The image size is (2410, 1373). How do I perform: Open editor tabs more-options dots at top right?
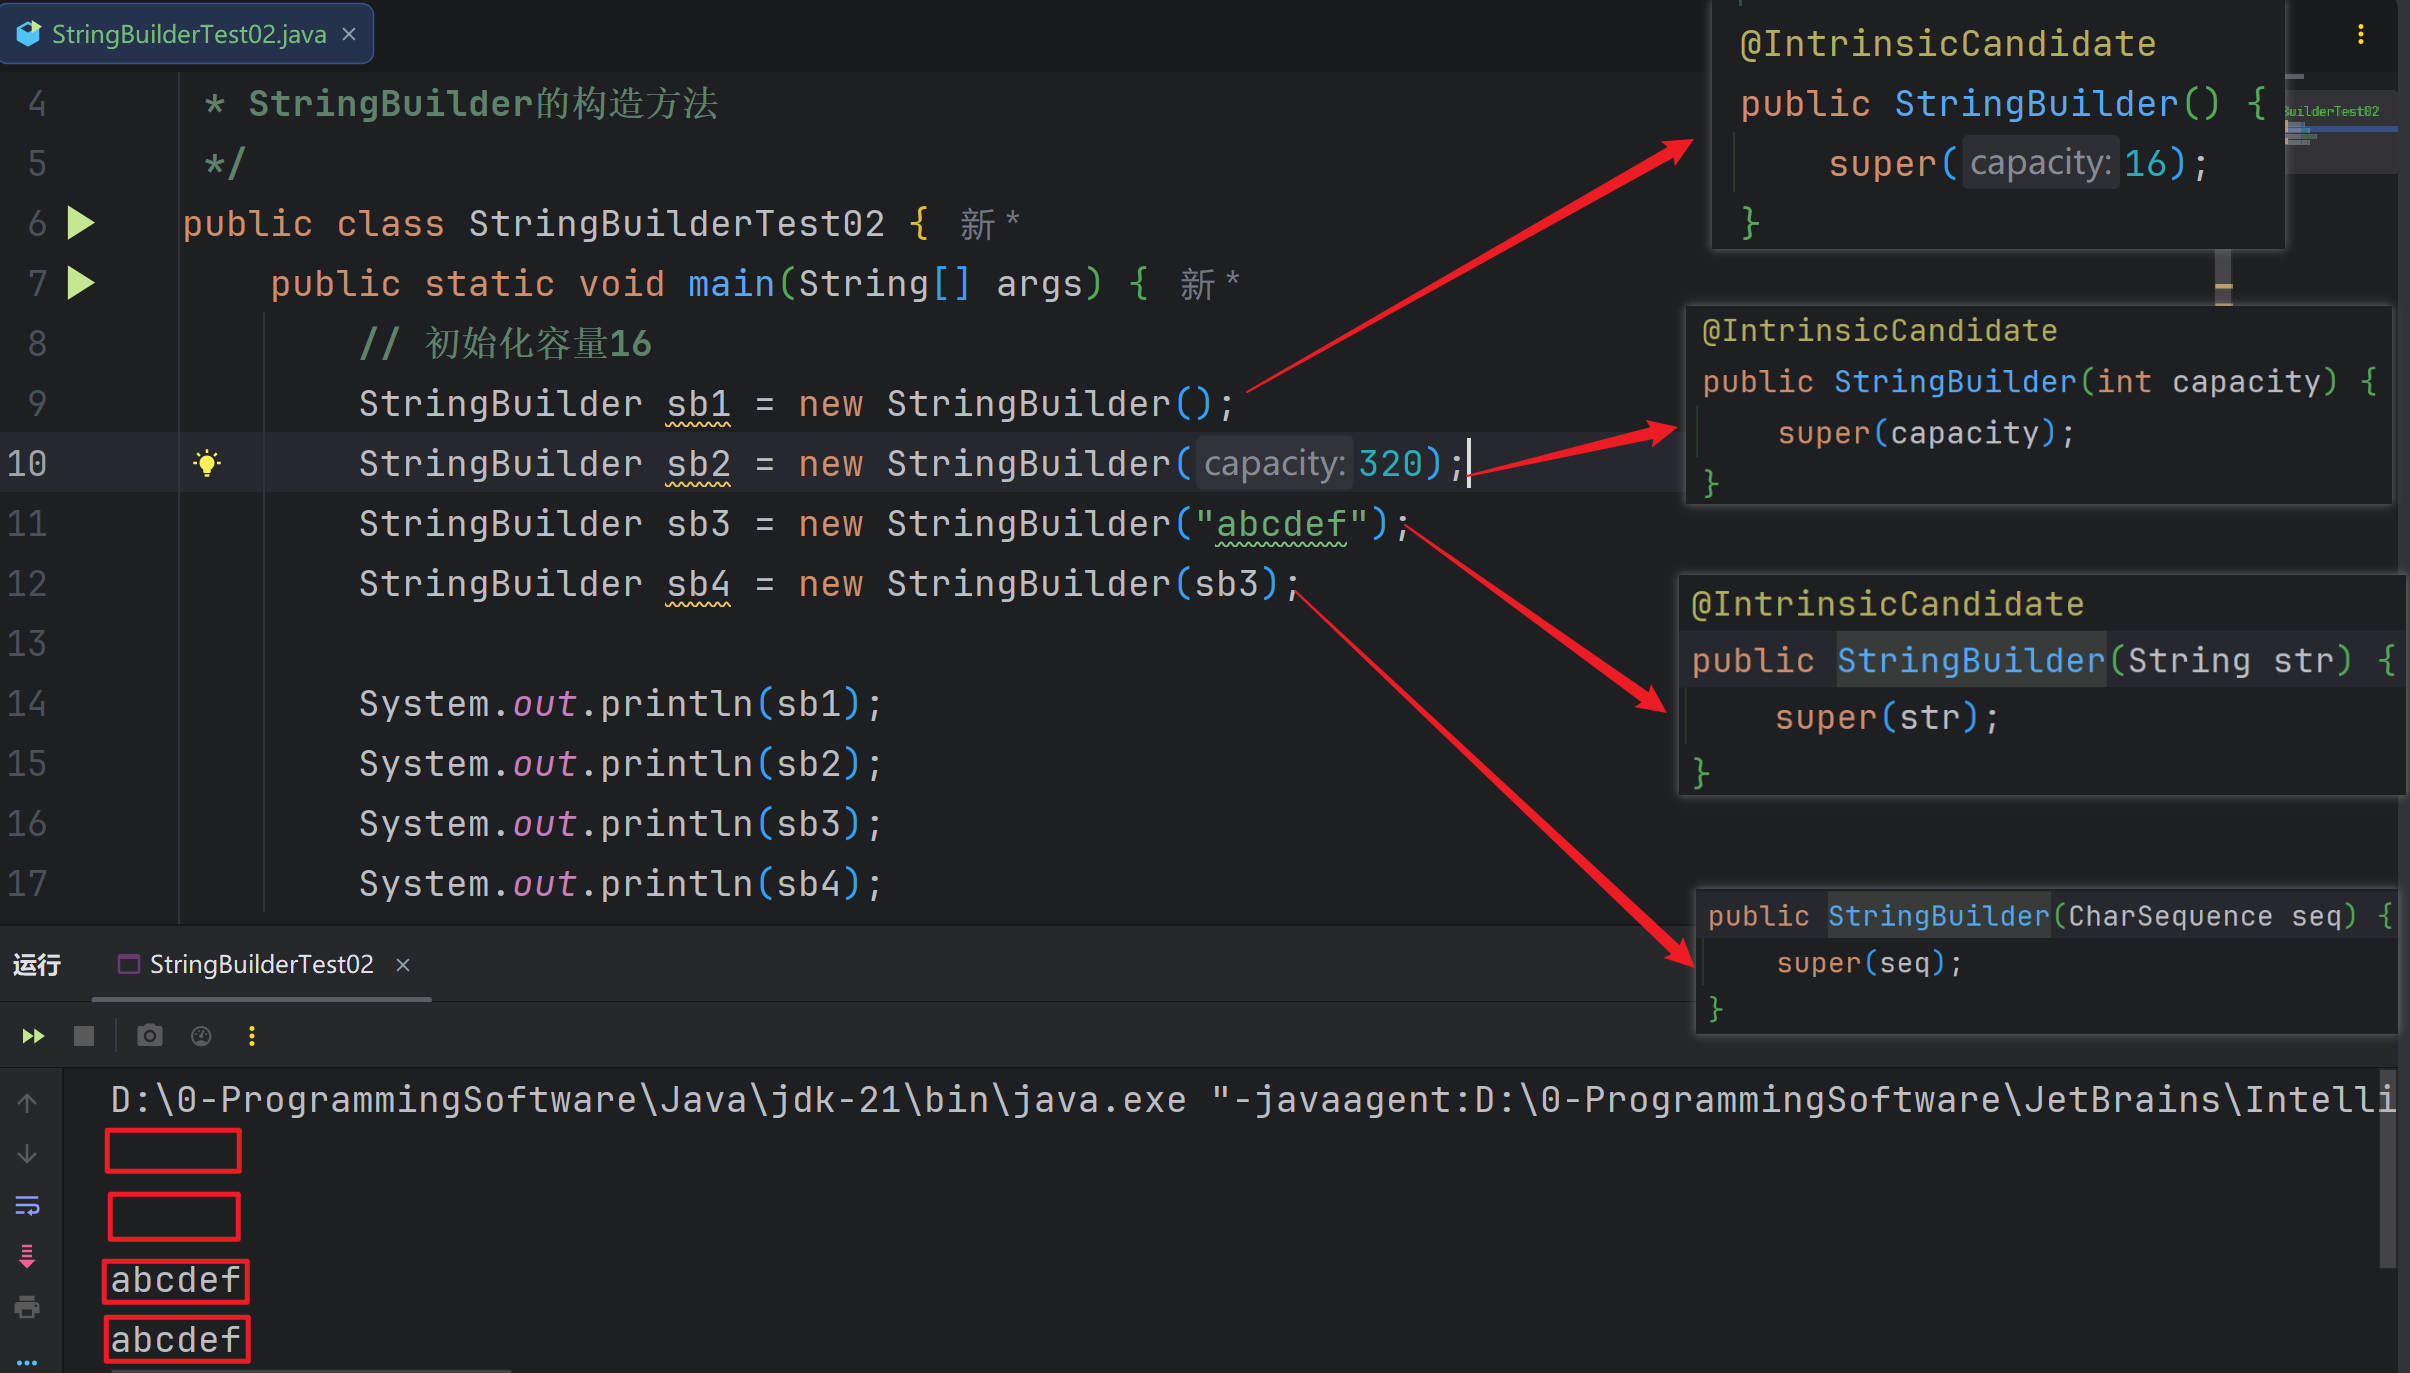(2361, 35)
